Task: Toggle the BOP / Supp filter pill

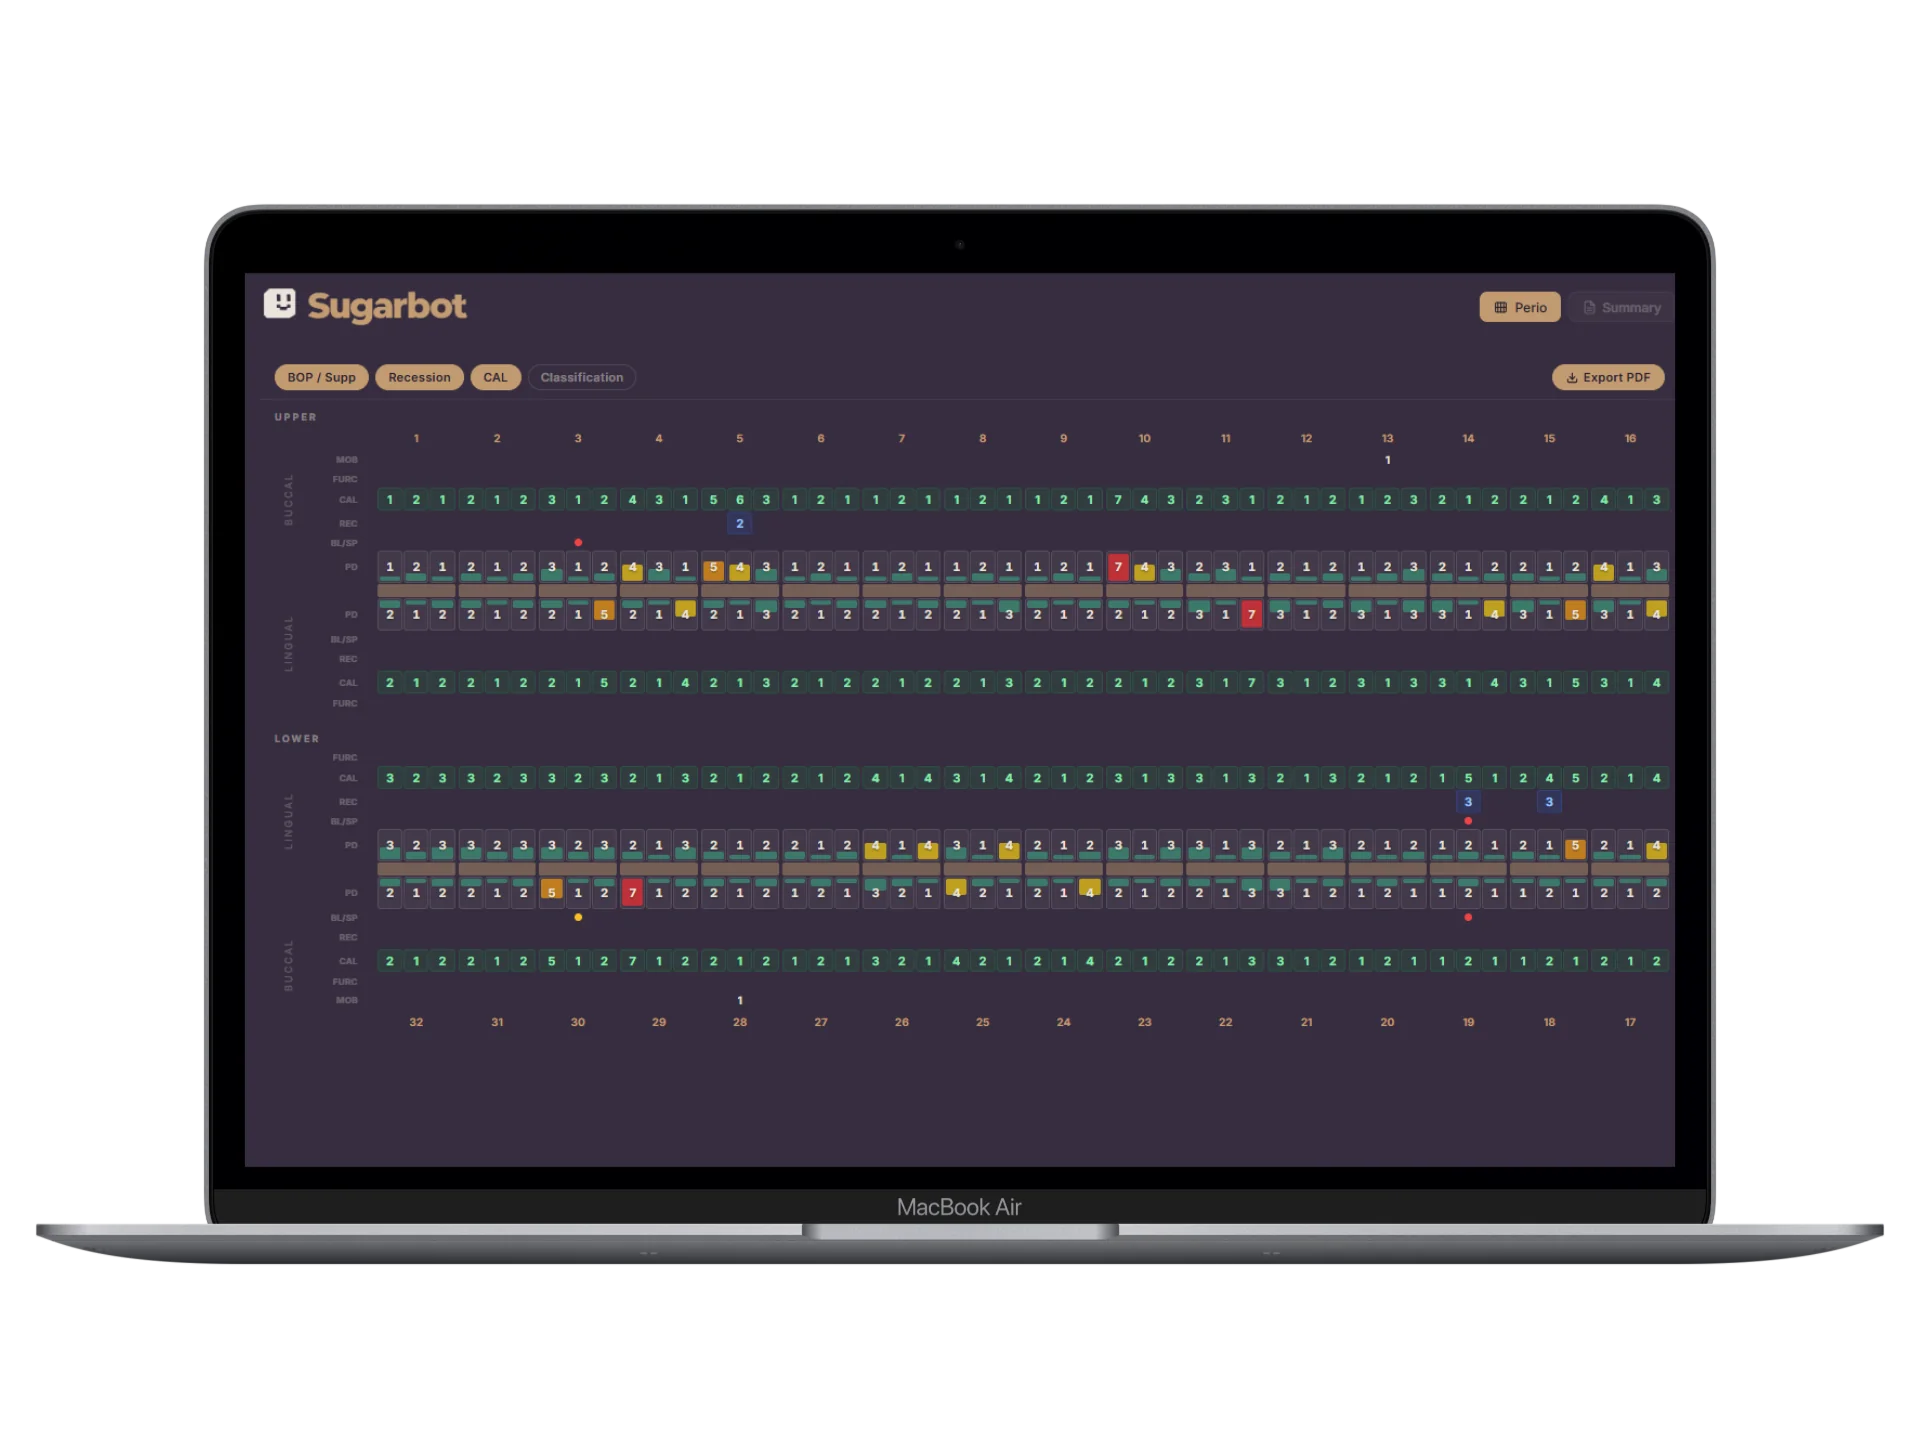Action: click(x=321, y=377)
